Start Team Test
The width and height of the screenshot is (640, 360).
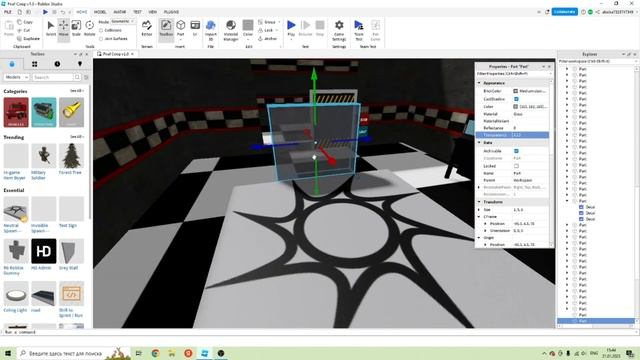click(x=358, y=29)
